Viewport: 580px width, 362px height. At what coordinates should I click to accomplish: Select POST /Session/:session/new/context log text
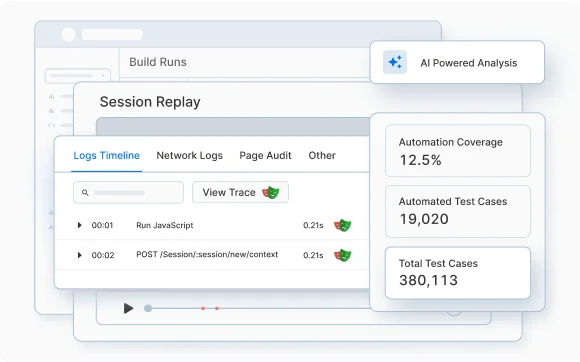(x=207, y=254)
